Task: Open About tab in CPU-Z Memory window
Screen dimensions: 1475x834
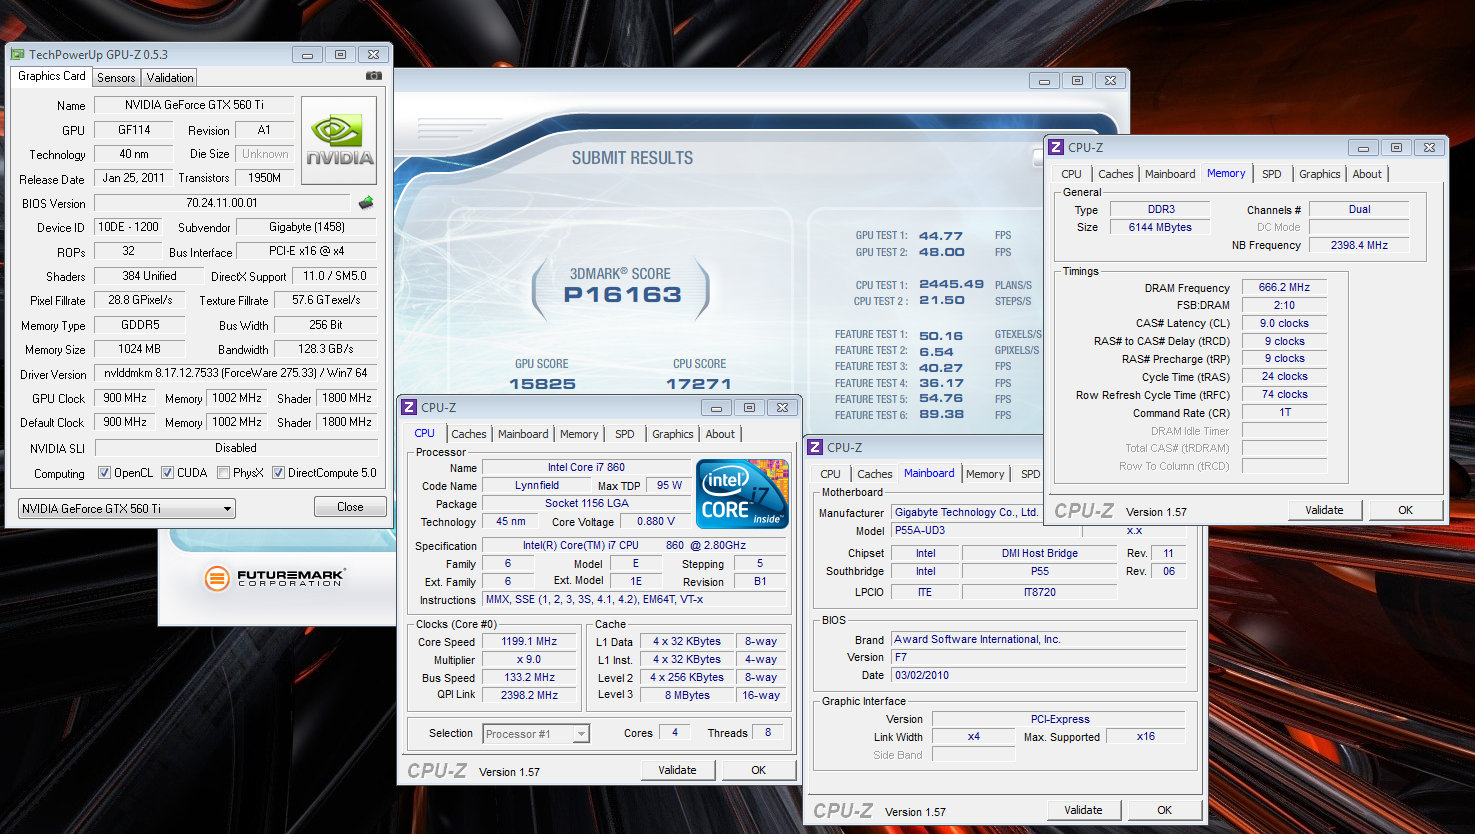Action: (x=1367, y=174)
